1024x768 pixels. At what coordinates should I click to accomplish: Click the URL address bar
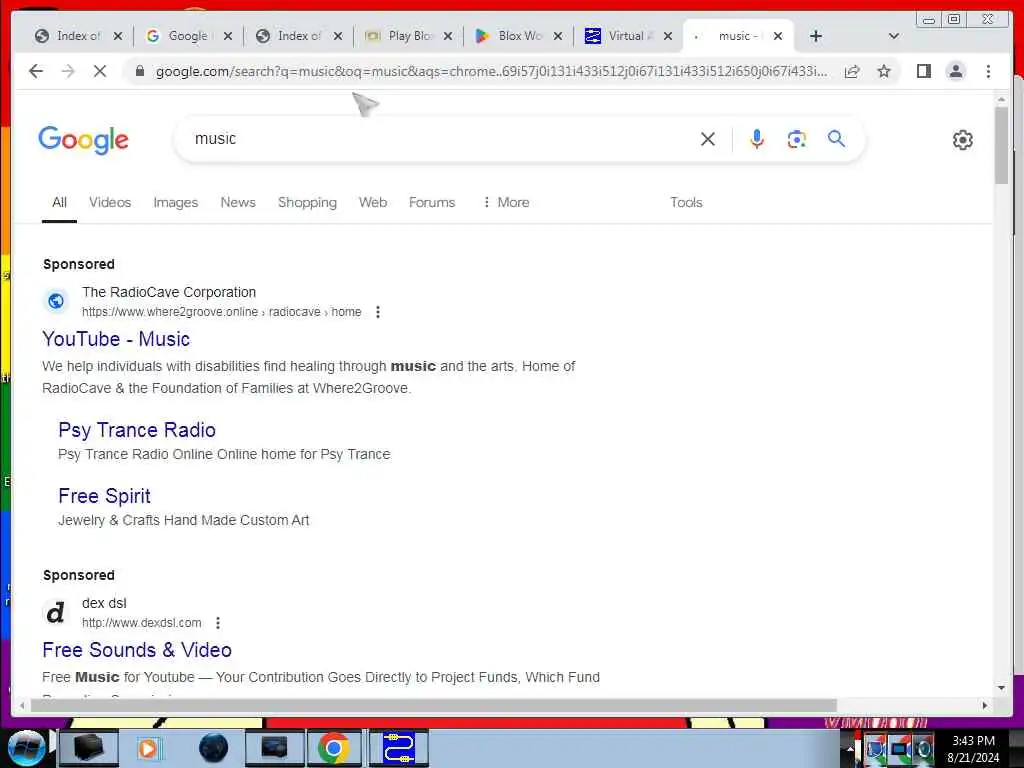click(491, 71)
